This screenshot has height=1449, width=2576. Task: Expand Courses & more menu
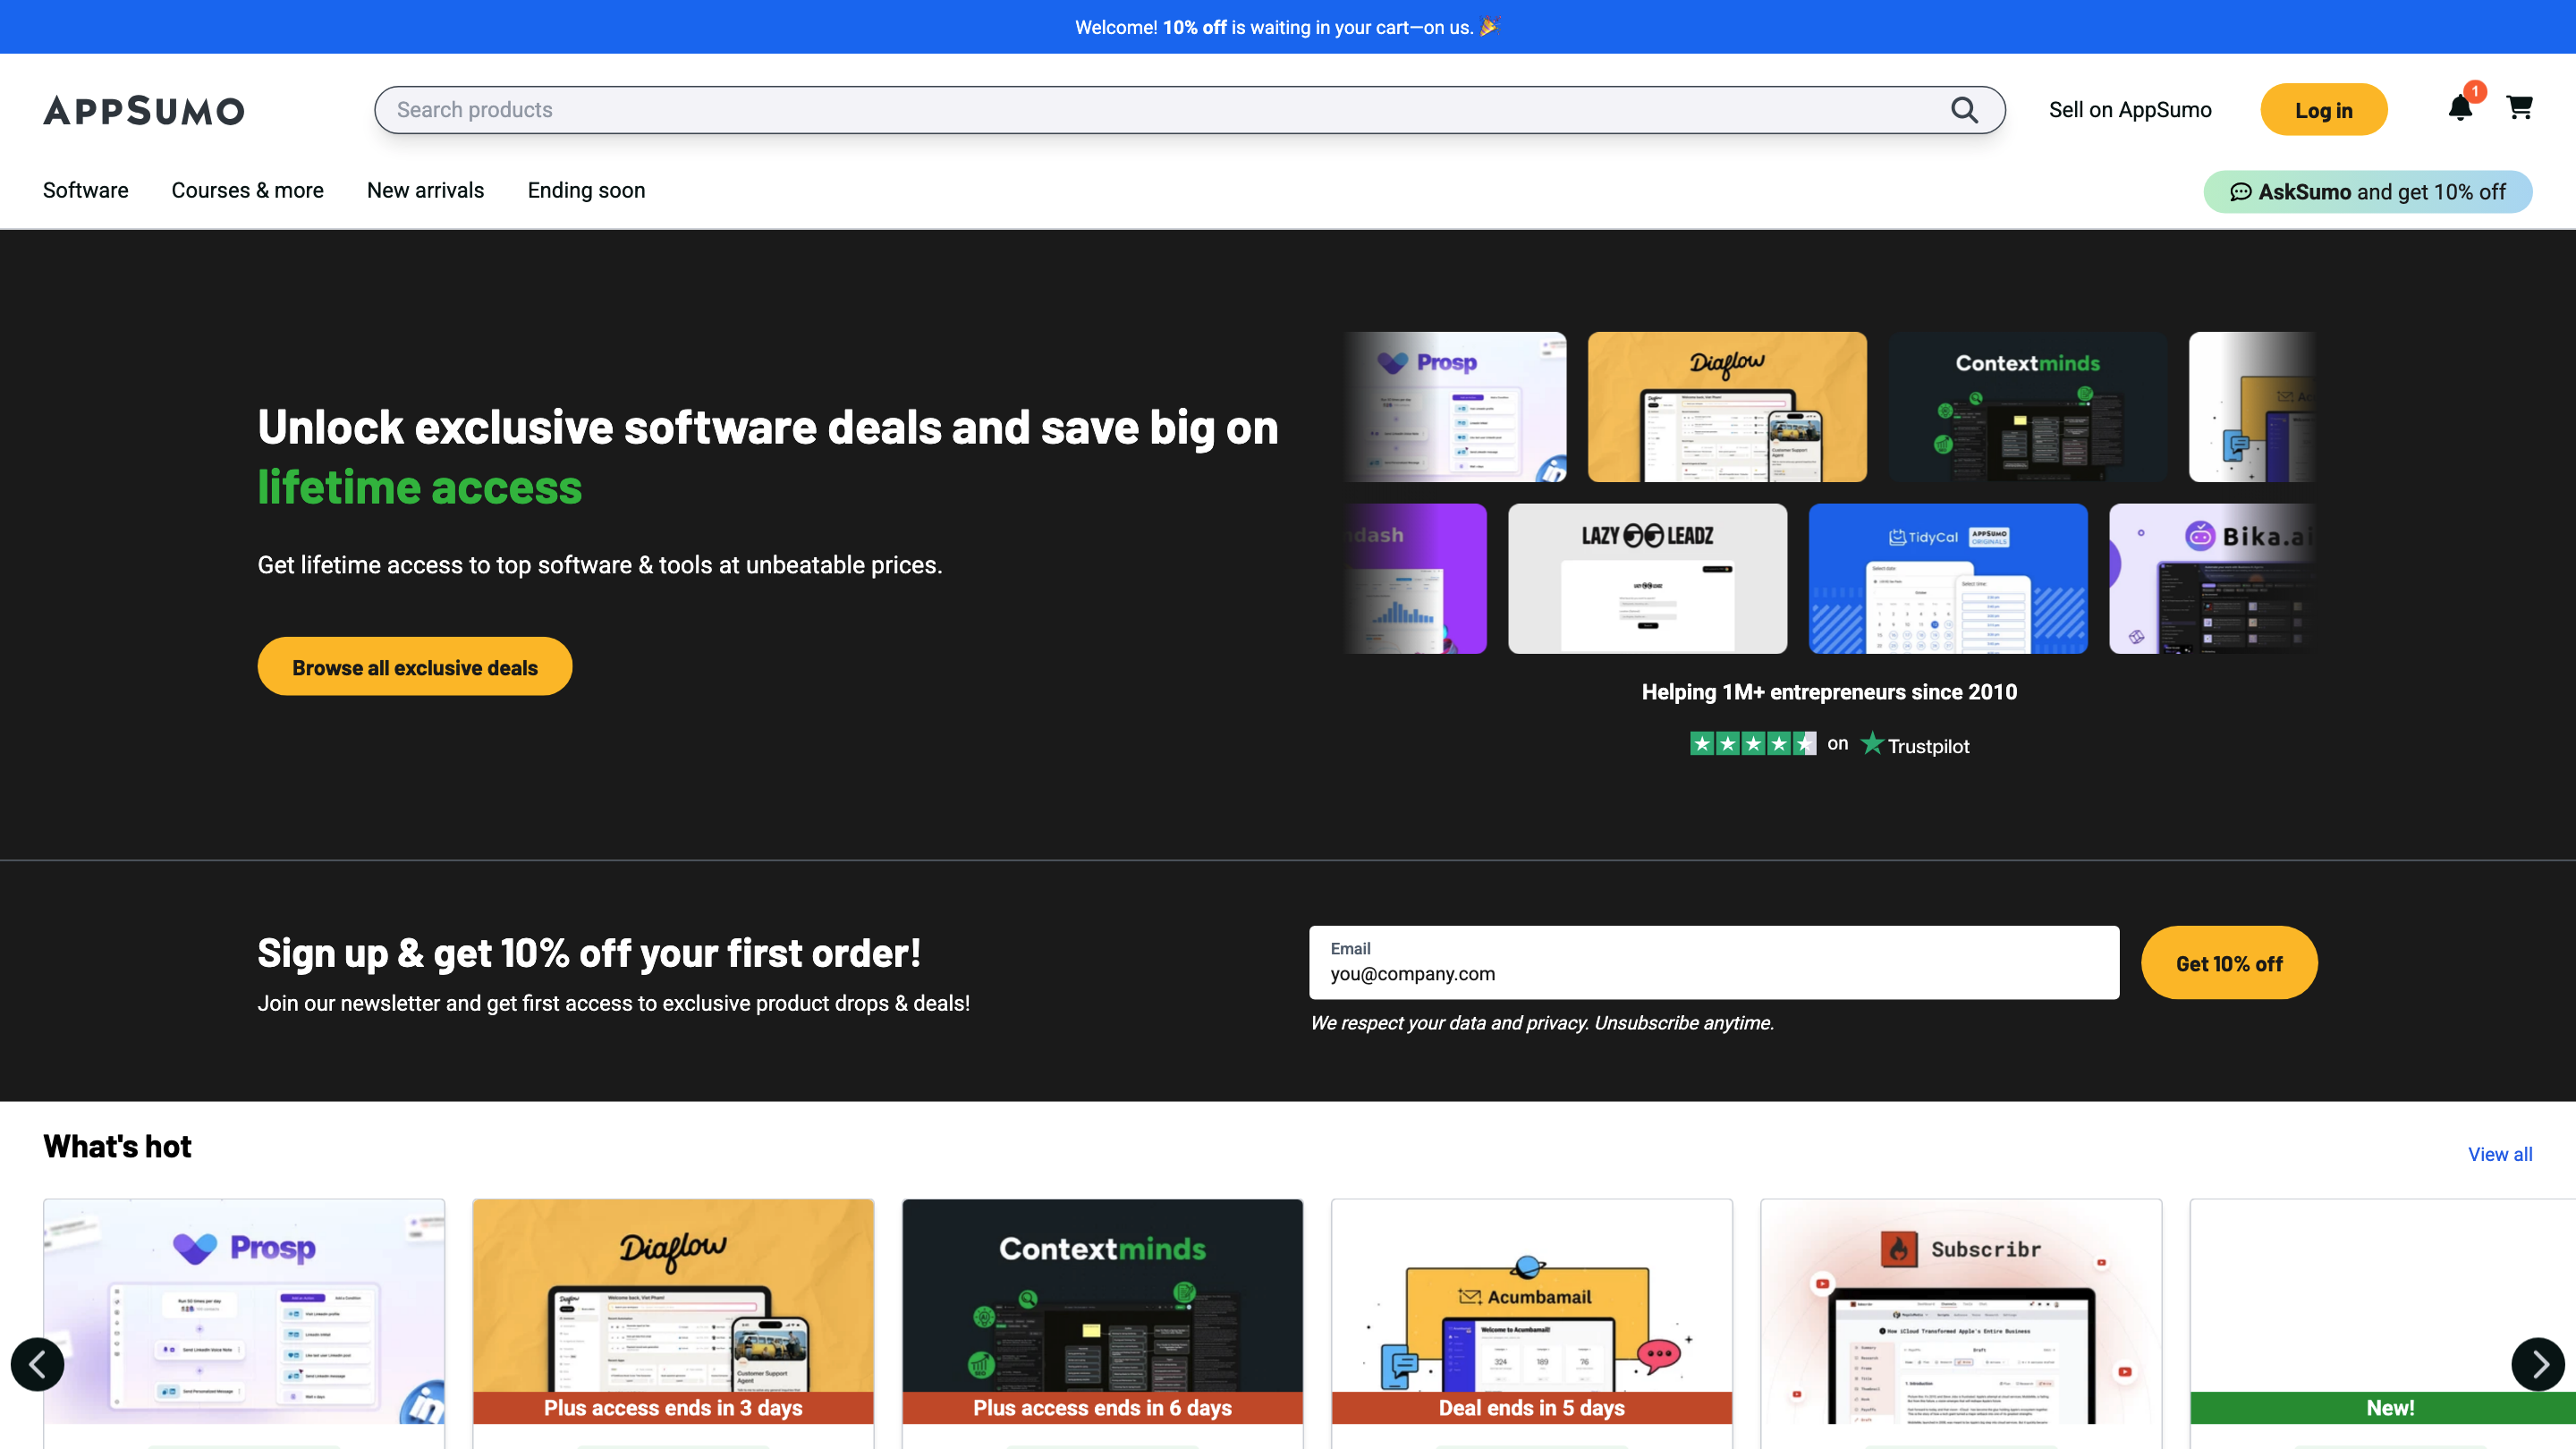pos(247,190)
